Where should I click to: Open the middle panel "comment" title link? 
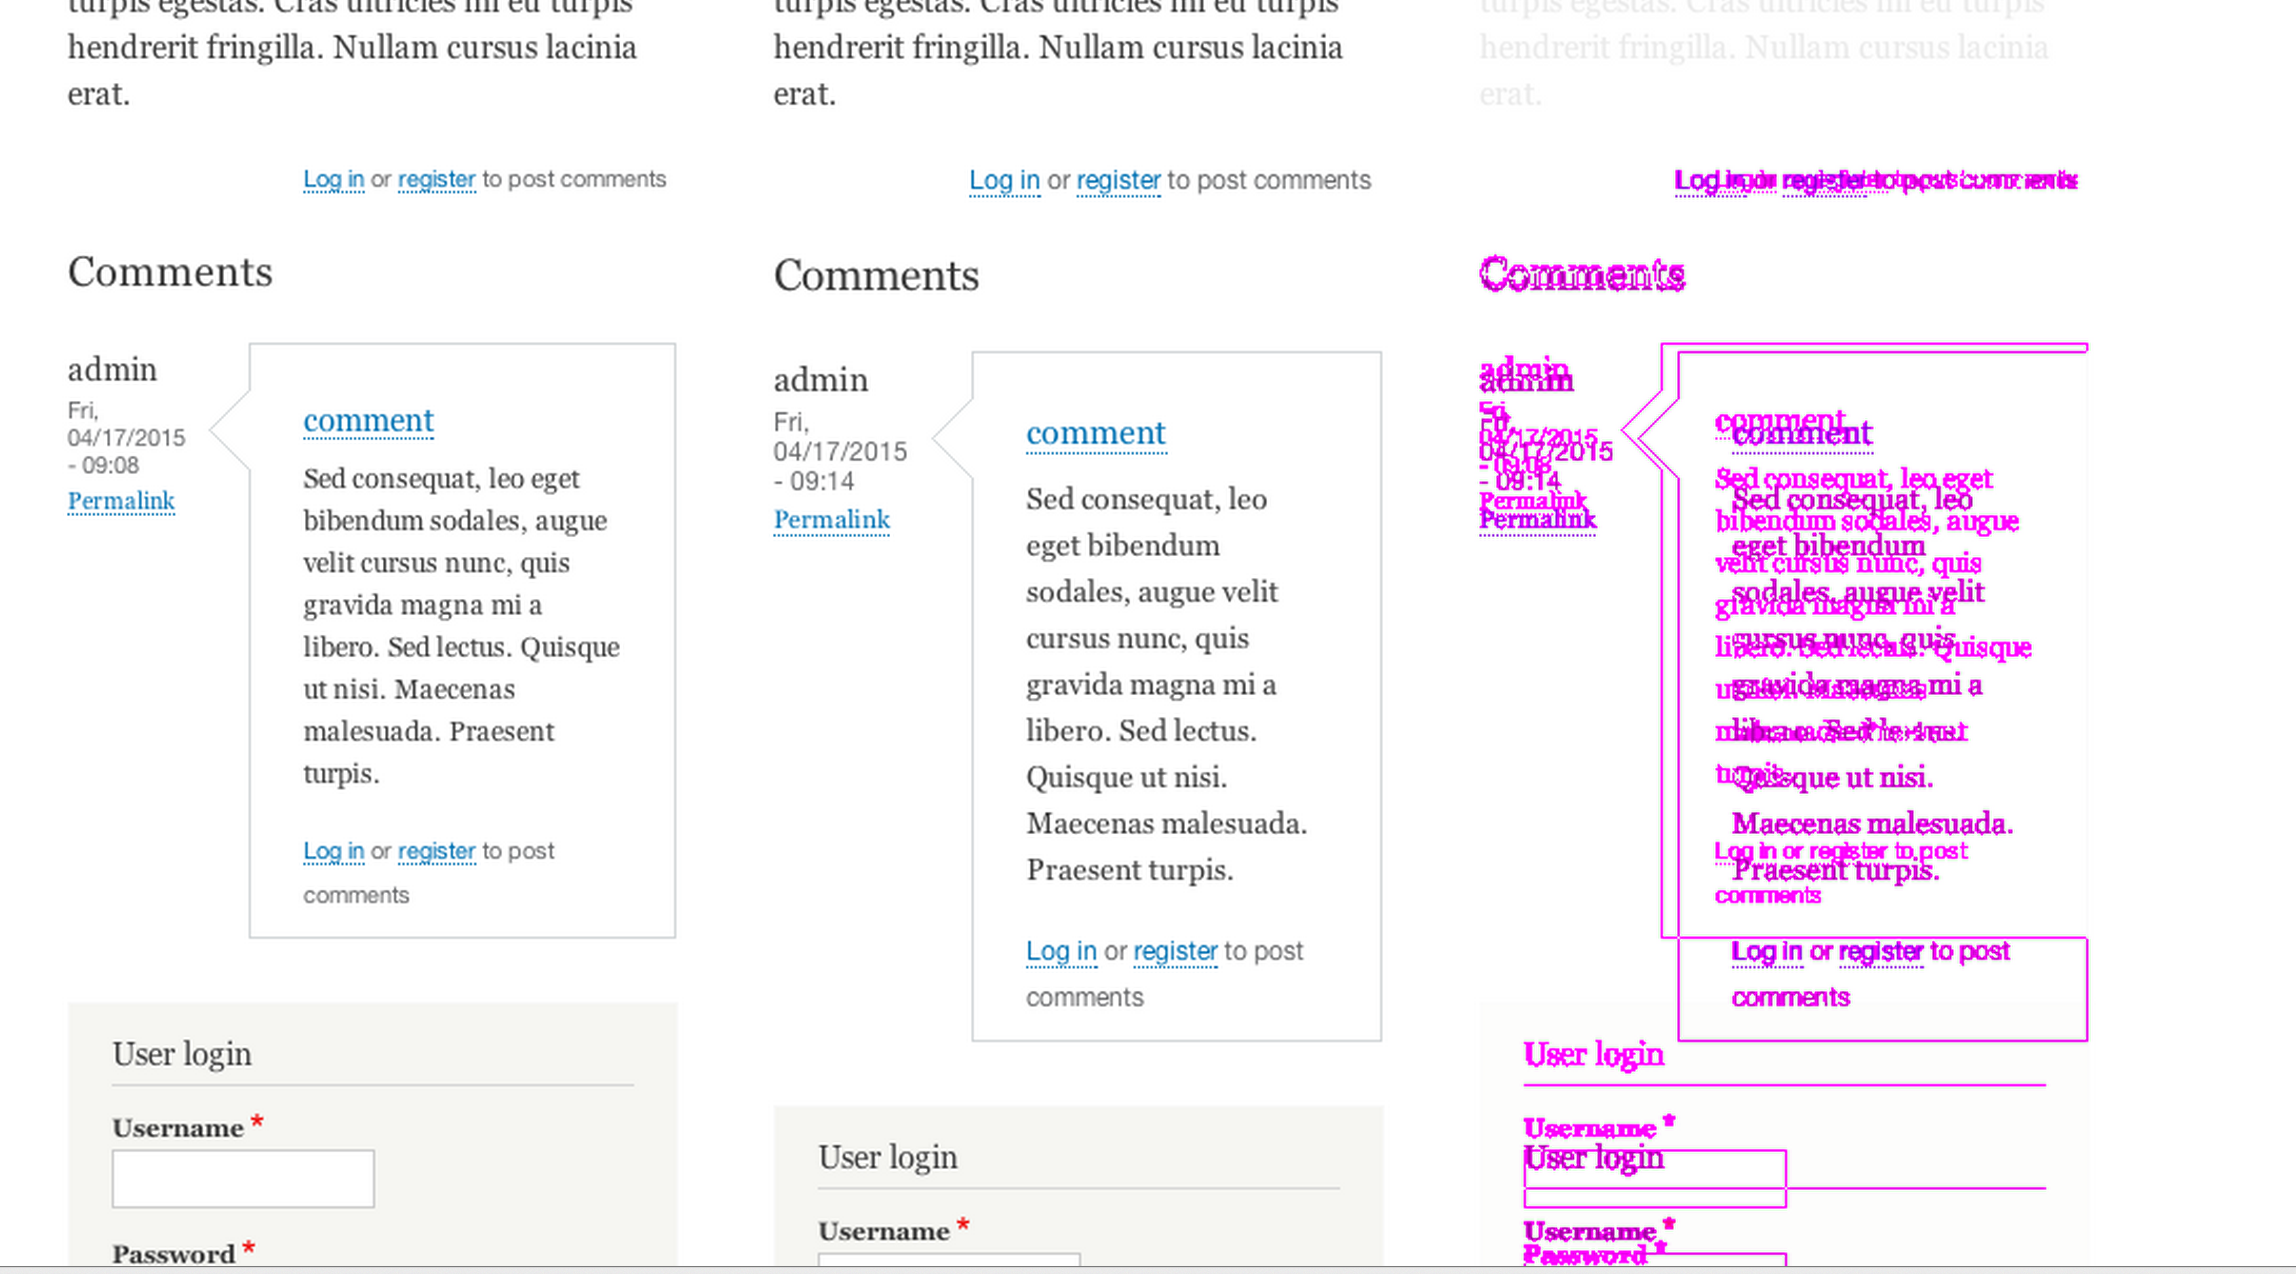coord(1095,433)
